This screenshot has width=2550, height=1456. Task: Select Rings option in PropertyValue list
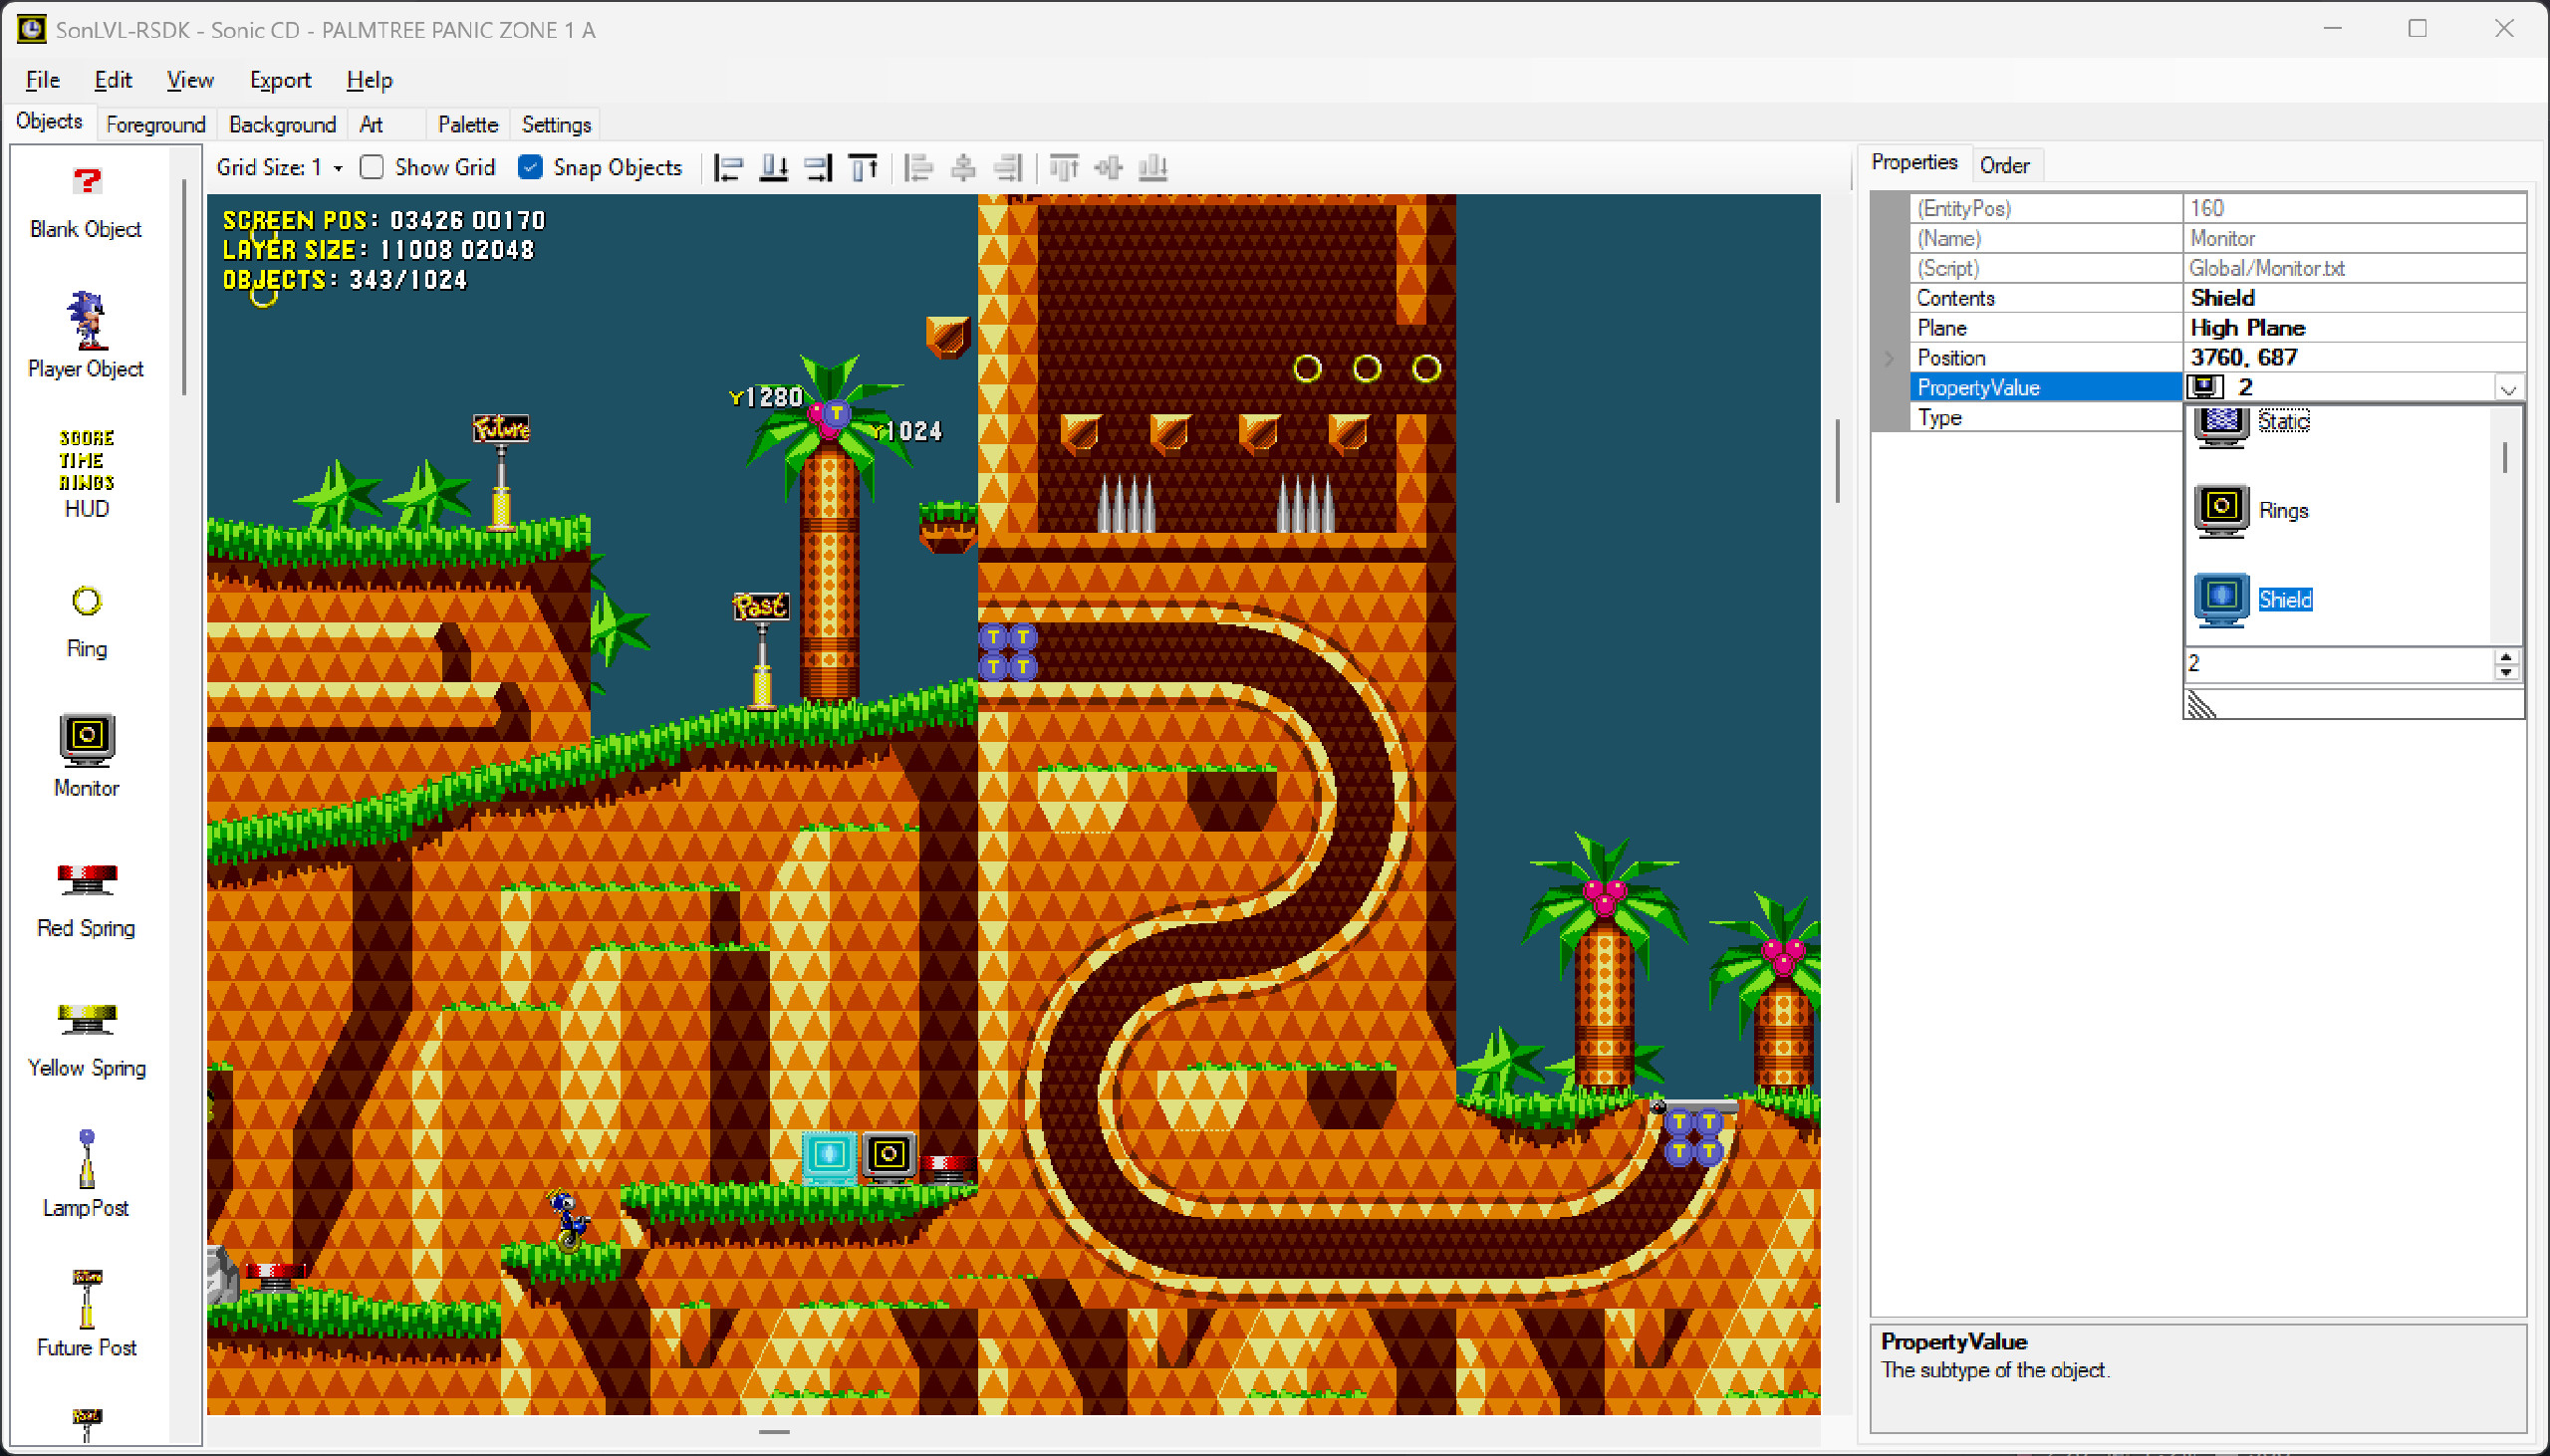tap(2283, 511)
